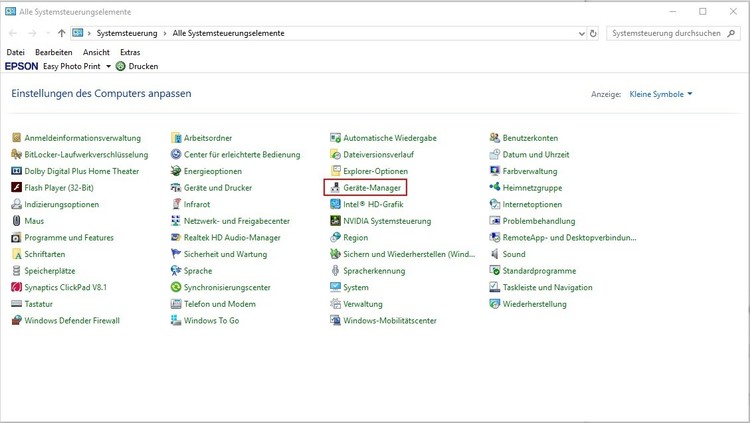The image size is (750, 423).
Task: Open the Synaptics ClickPad V8.1 icon
Action: (x=16, y=287)
